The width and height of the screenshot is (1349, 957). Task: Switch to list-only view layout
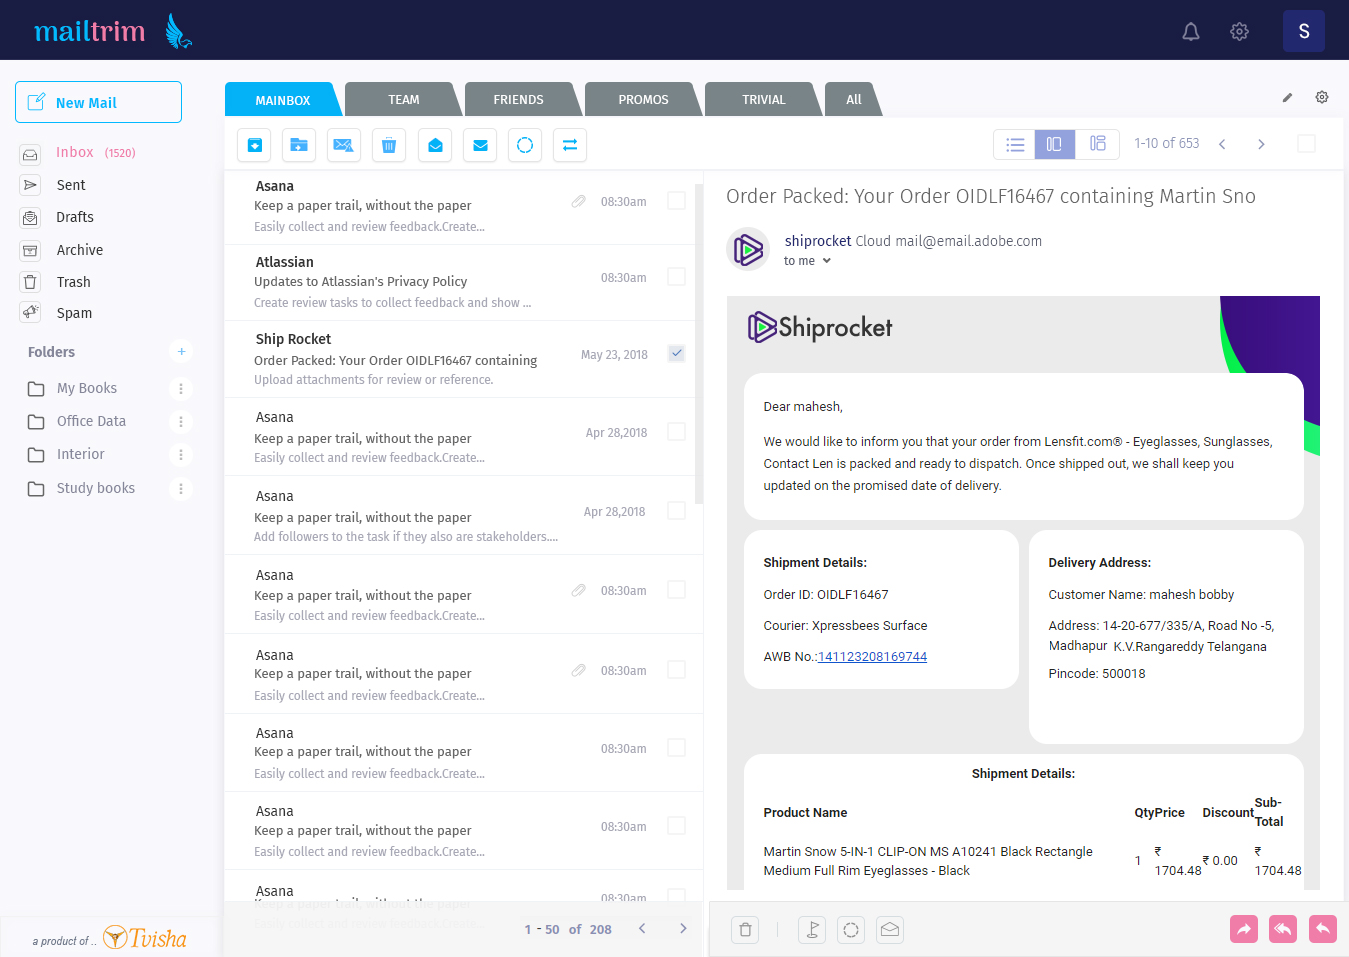tap(1014, 144)
